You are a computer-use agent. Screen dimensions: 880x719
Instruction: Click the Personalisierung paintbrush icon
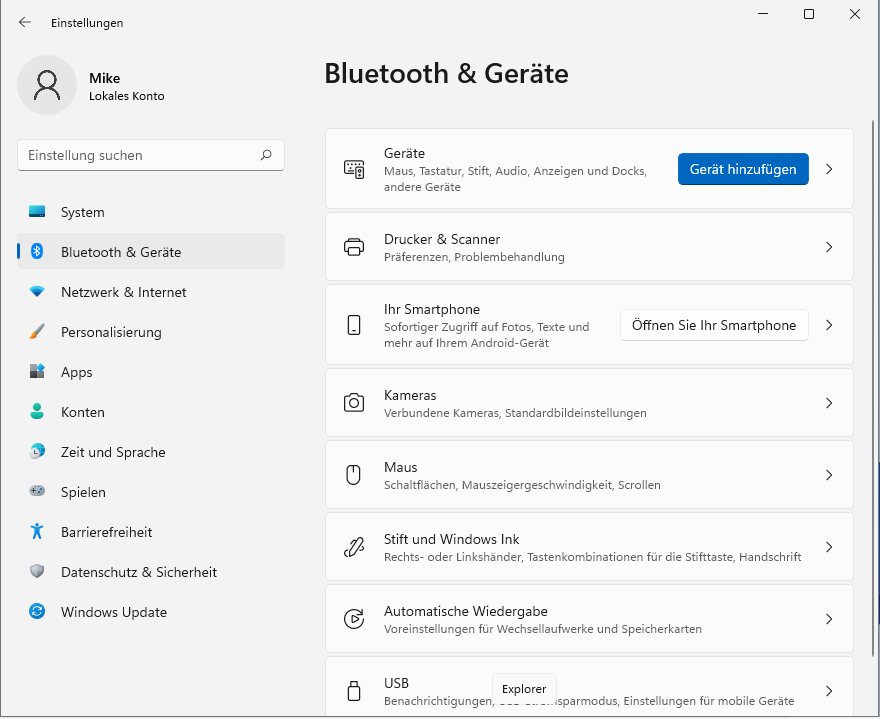[37, 332]
